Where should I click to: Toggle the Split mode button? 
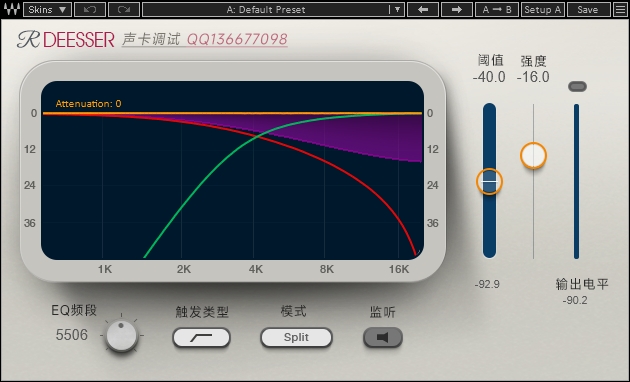click(x=296, y=337)
